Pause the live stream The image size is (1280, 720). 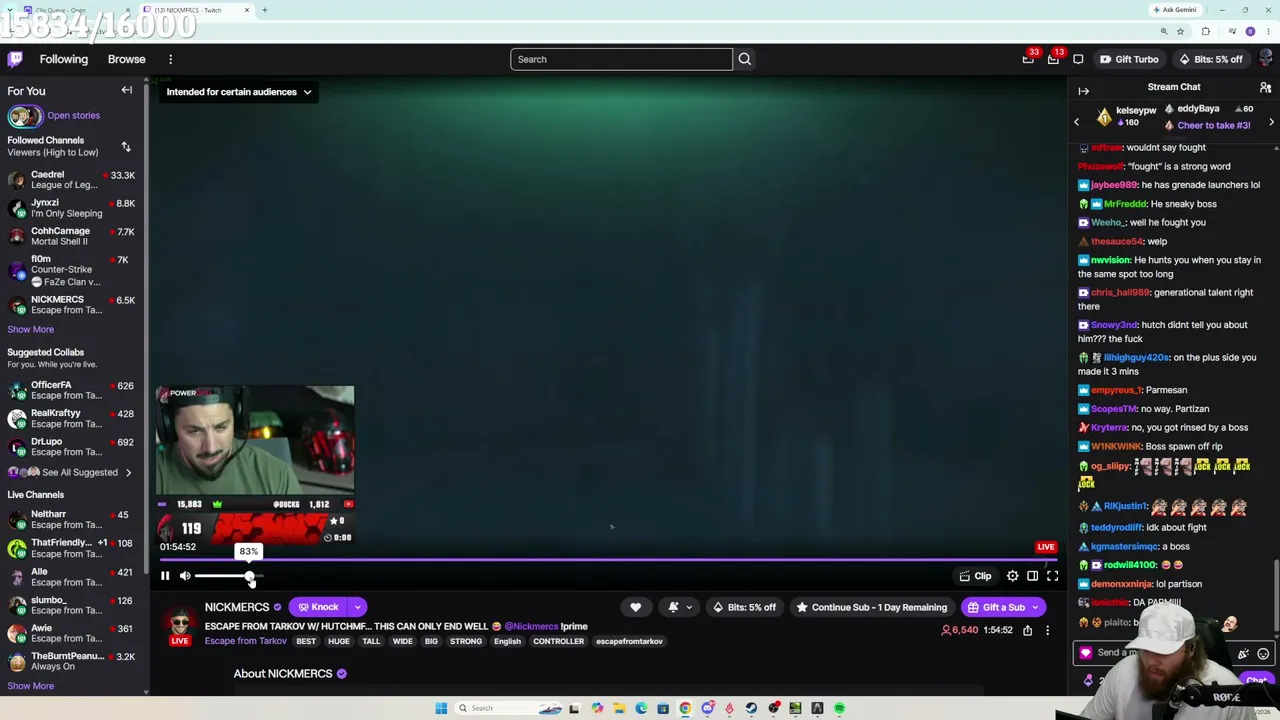tap(165, 576)
